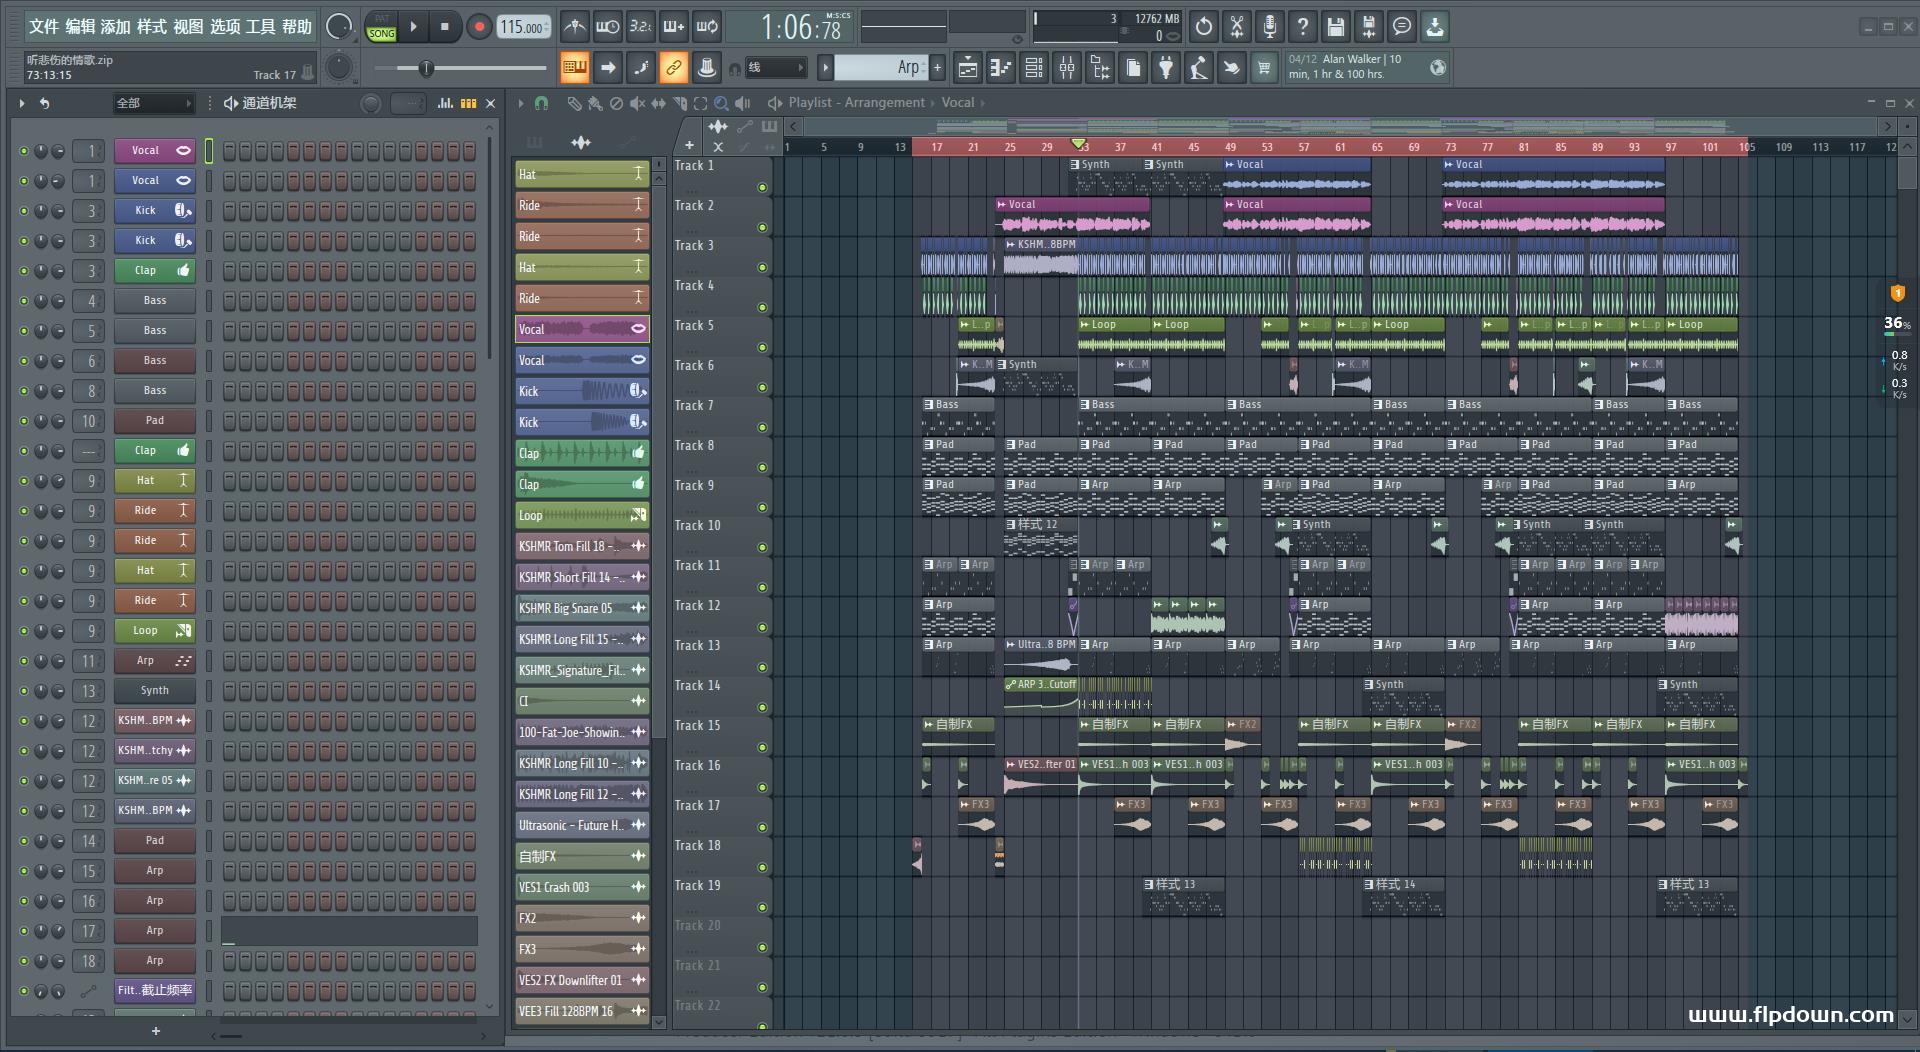Add a new channel with plus button
The image size is (1920, 1052).
click(x=155, y=1031)
